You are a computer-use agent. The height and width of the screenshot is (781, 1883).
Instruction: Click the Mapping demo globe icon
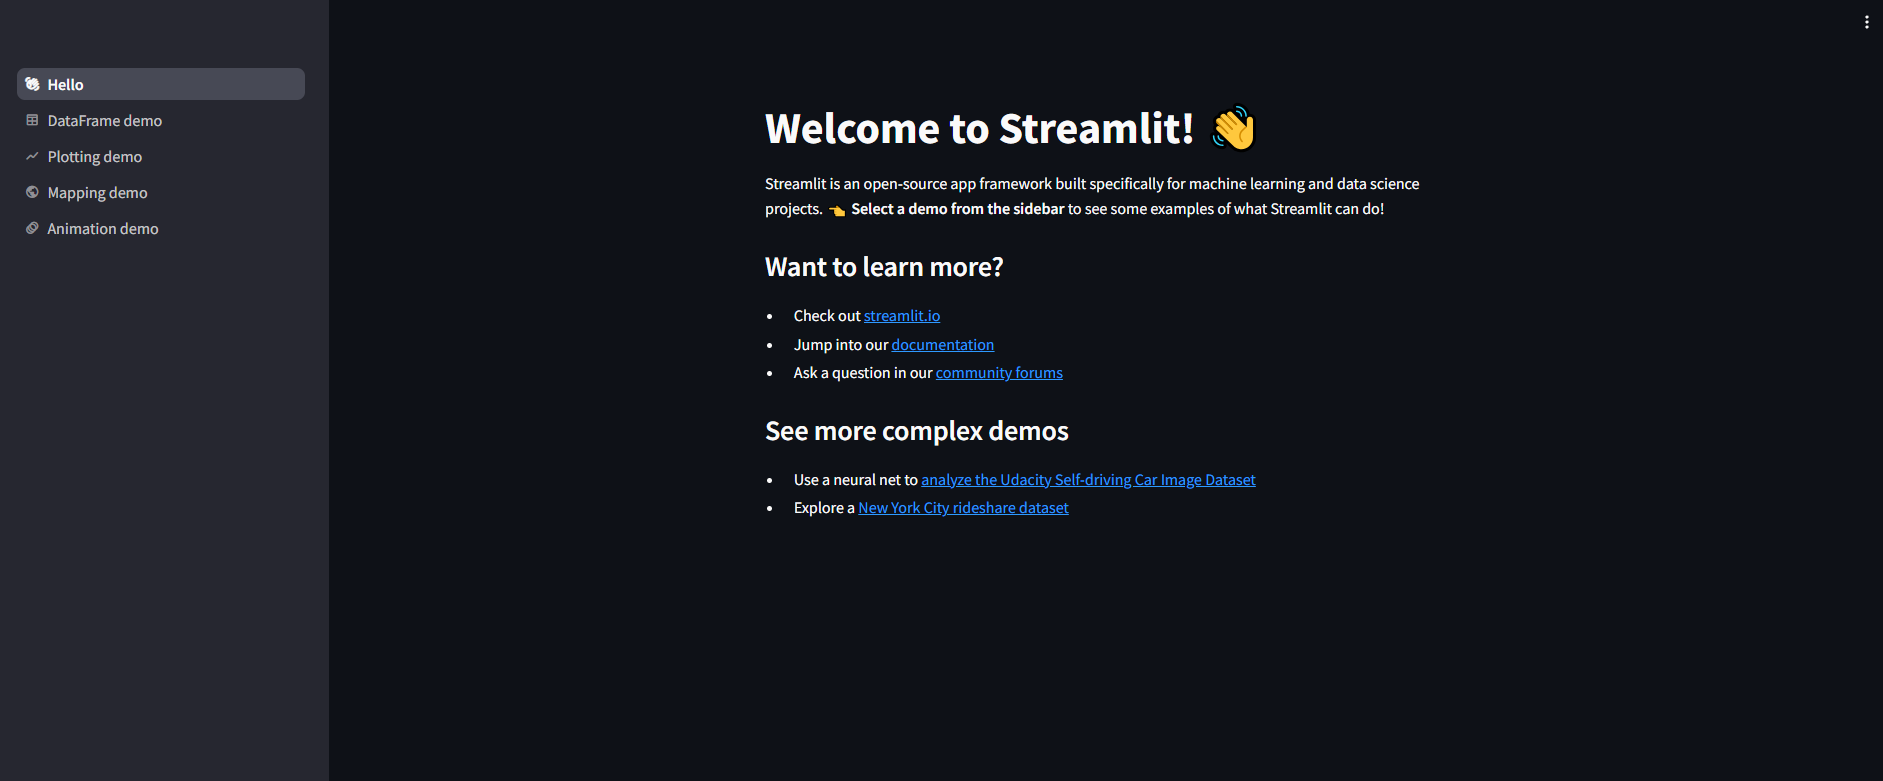[32, 192]
